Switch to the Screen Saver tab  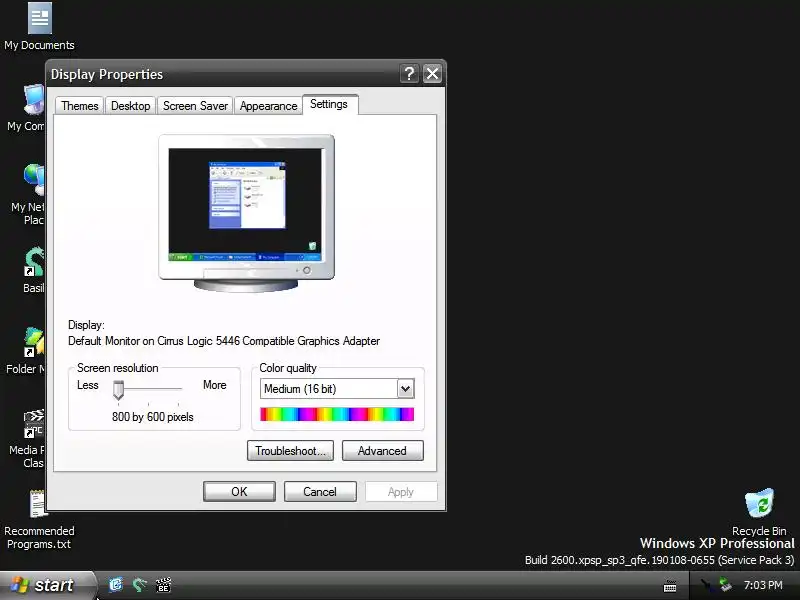pyautogui.click(x=195, y=106)
